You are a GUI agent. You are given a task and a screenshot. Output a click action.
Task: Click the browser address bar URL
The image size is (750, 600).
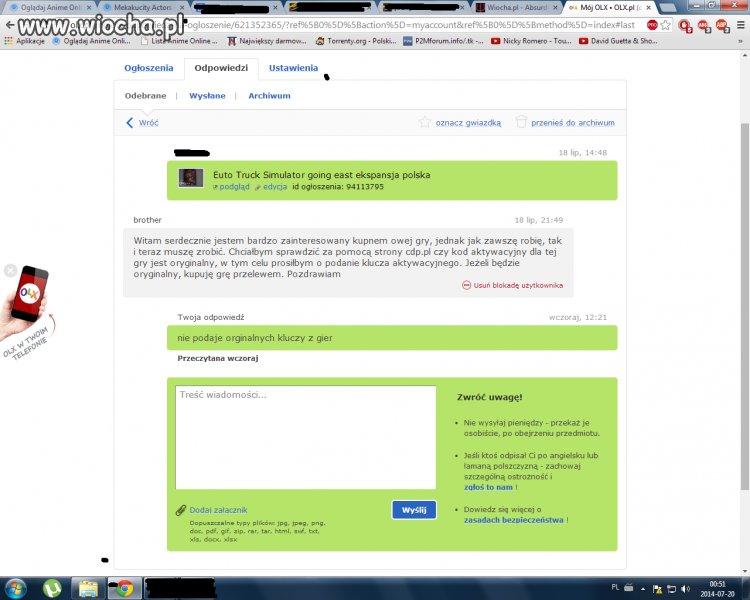pyautogui.click(x=409, y=25)
